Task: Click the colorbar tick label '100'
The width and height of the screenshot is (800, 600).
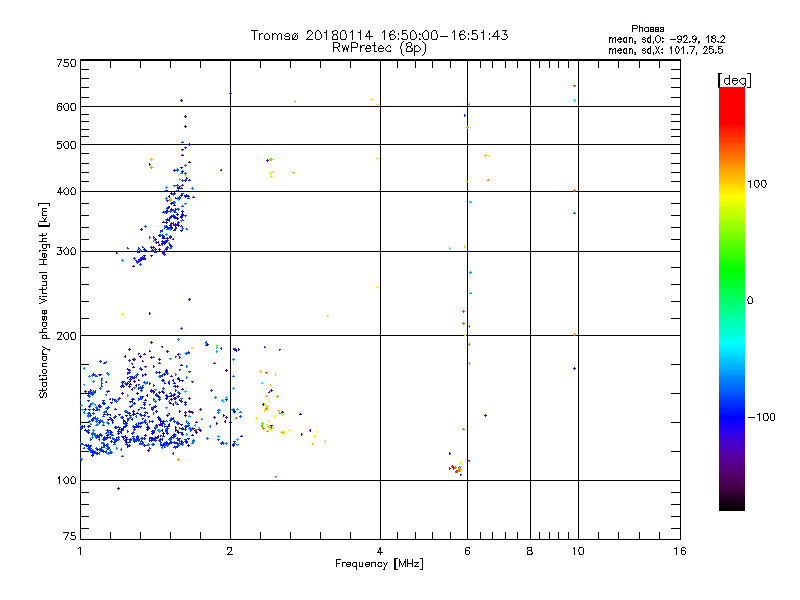Action: (757, 184)
